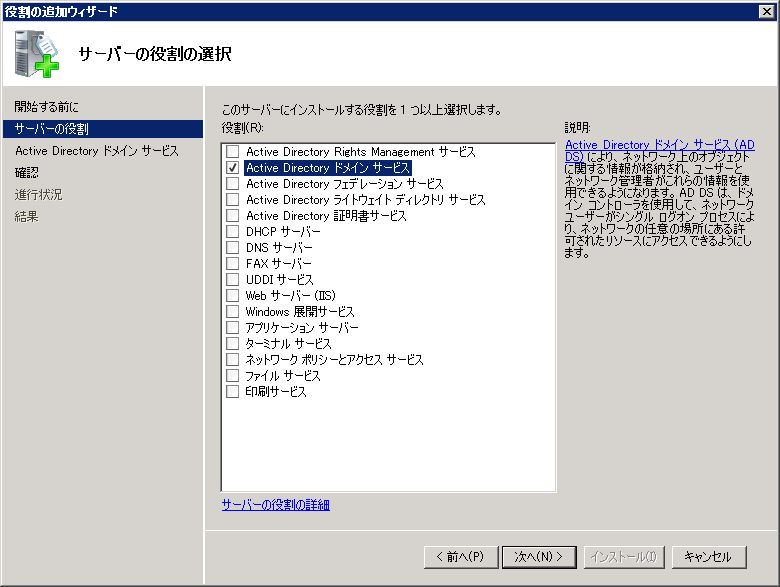The width and height of the screenshot is (780, 587).
Task: Cancel the wizard with キャンセル button
Action: 709,557
